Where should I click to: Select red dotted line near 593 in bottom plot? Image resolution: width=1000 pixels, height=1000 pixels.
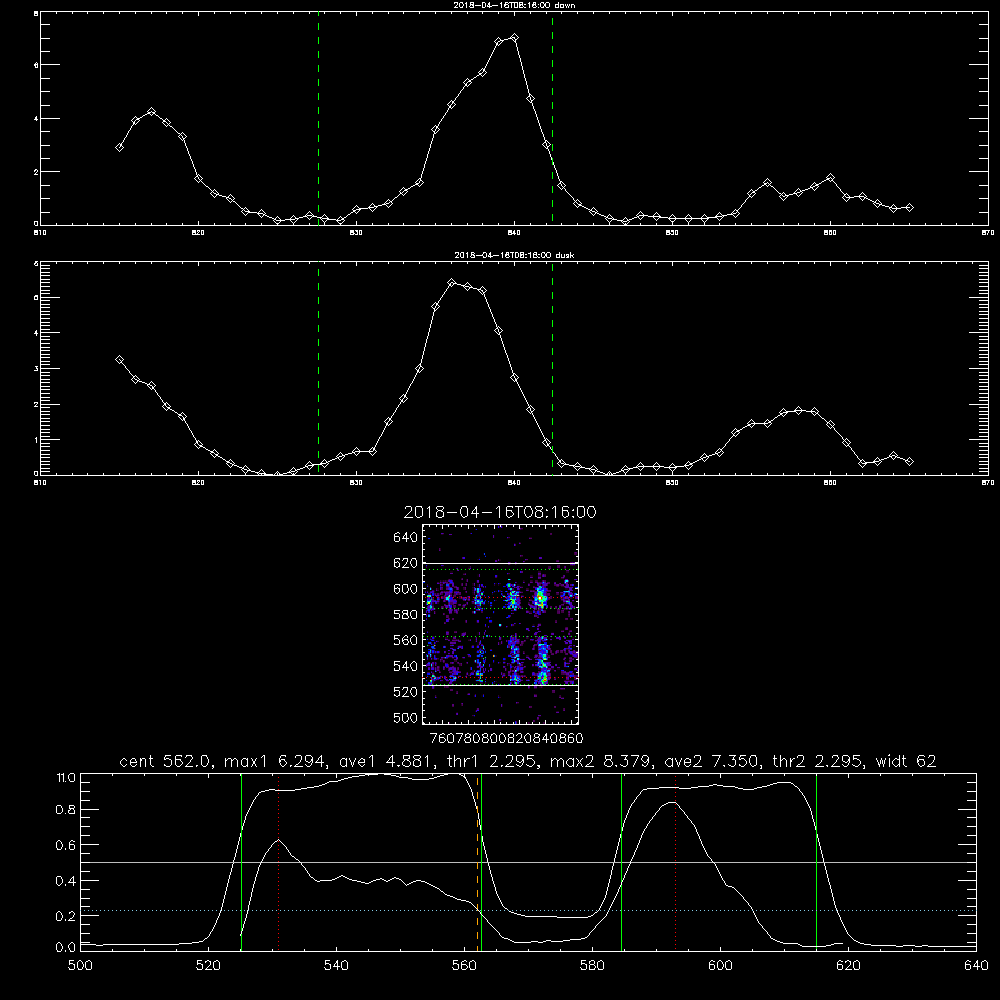pyautogui.click(x=675, y=862)
